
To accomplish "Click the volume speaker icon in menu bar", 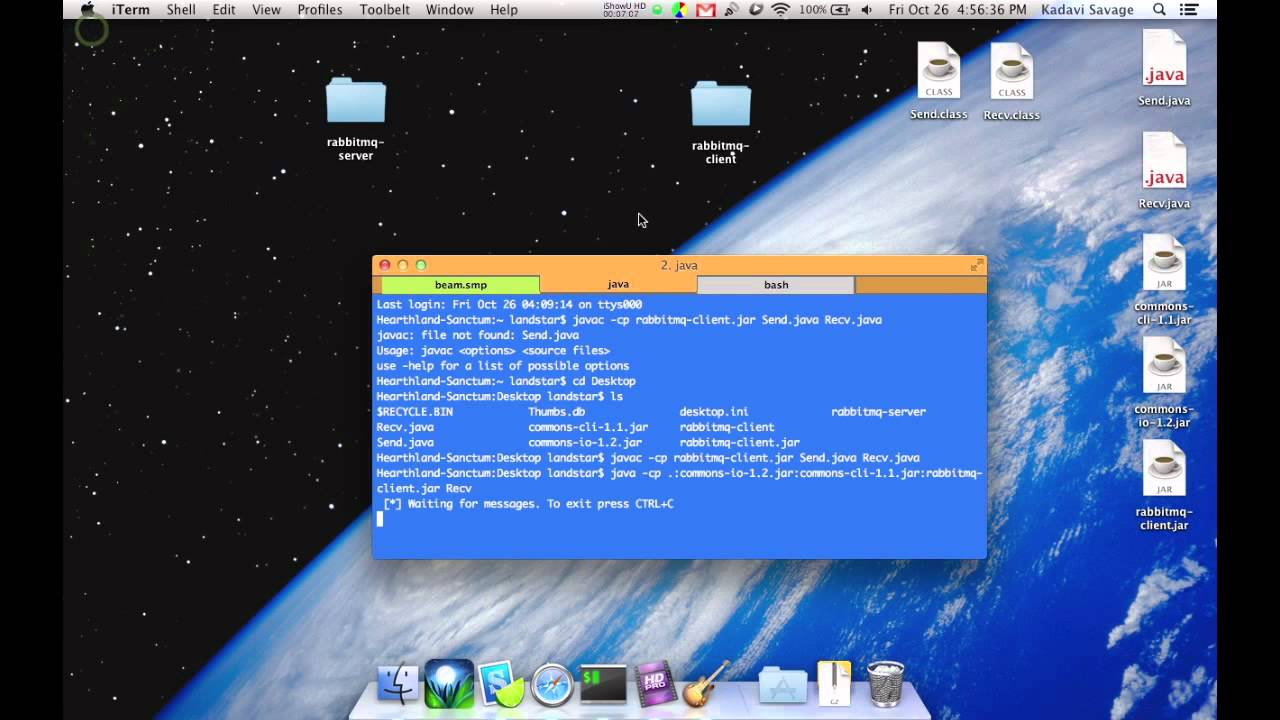I will [x=866, y=10].
